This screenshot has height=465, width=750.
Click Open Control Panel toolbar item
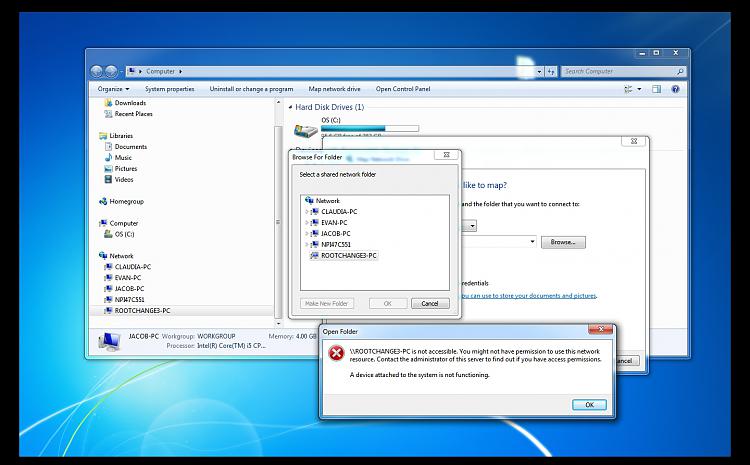pos(403,89)
